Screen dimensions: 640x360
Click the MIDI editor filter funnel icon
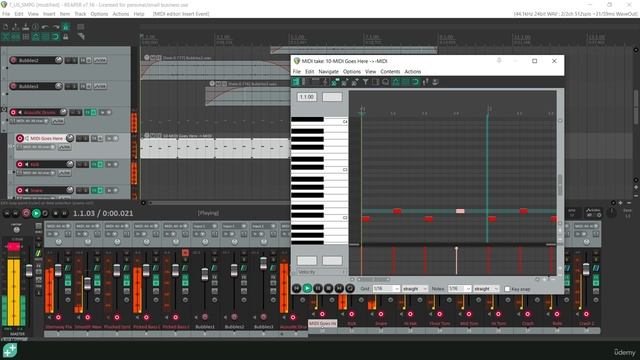coord(365,82)
